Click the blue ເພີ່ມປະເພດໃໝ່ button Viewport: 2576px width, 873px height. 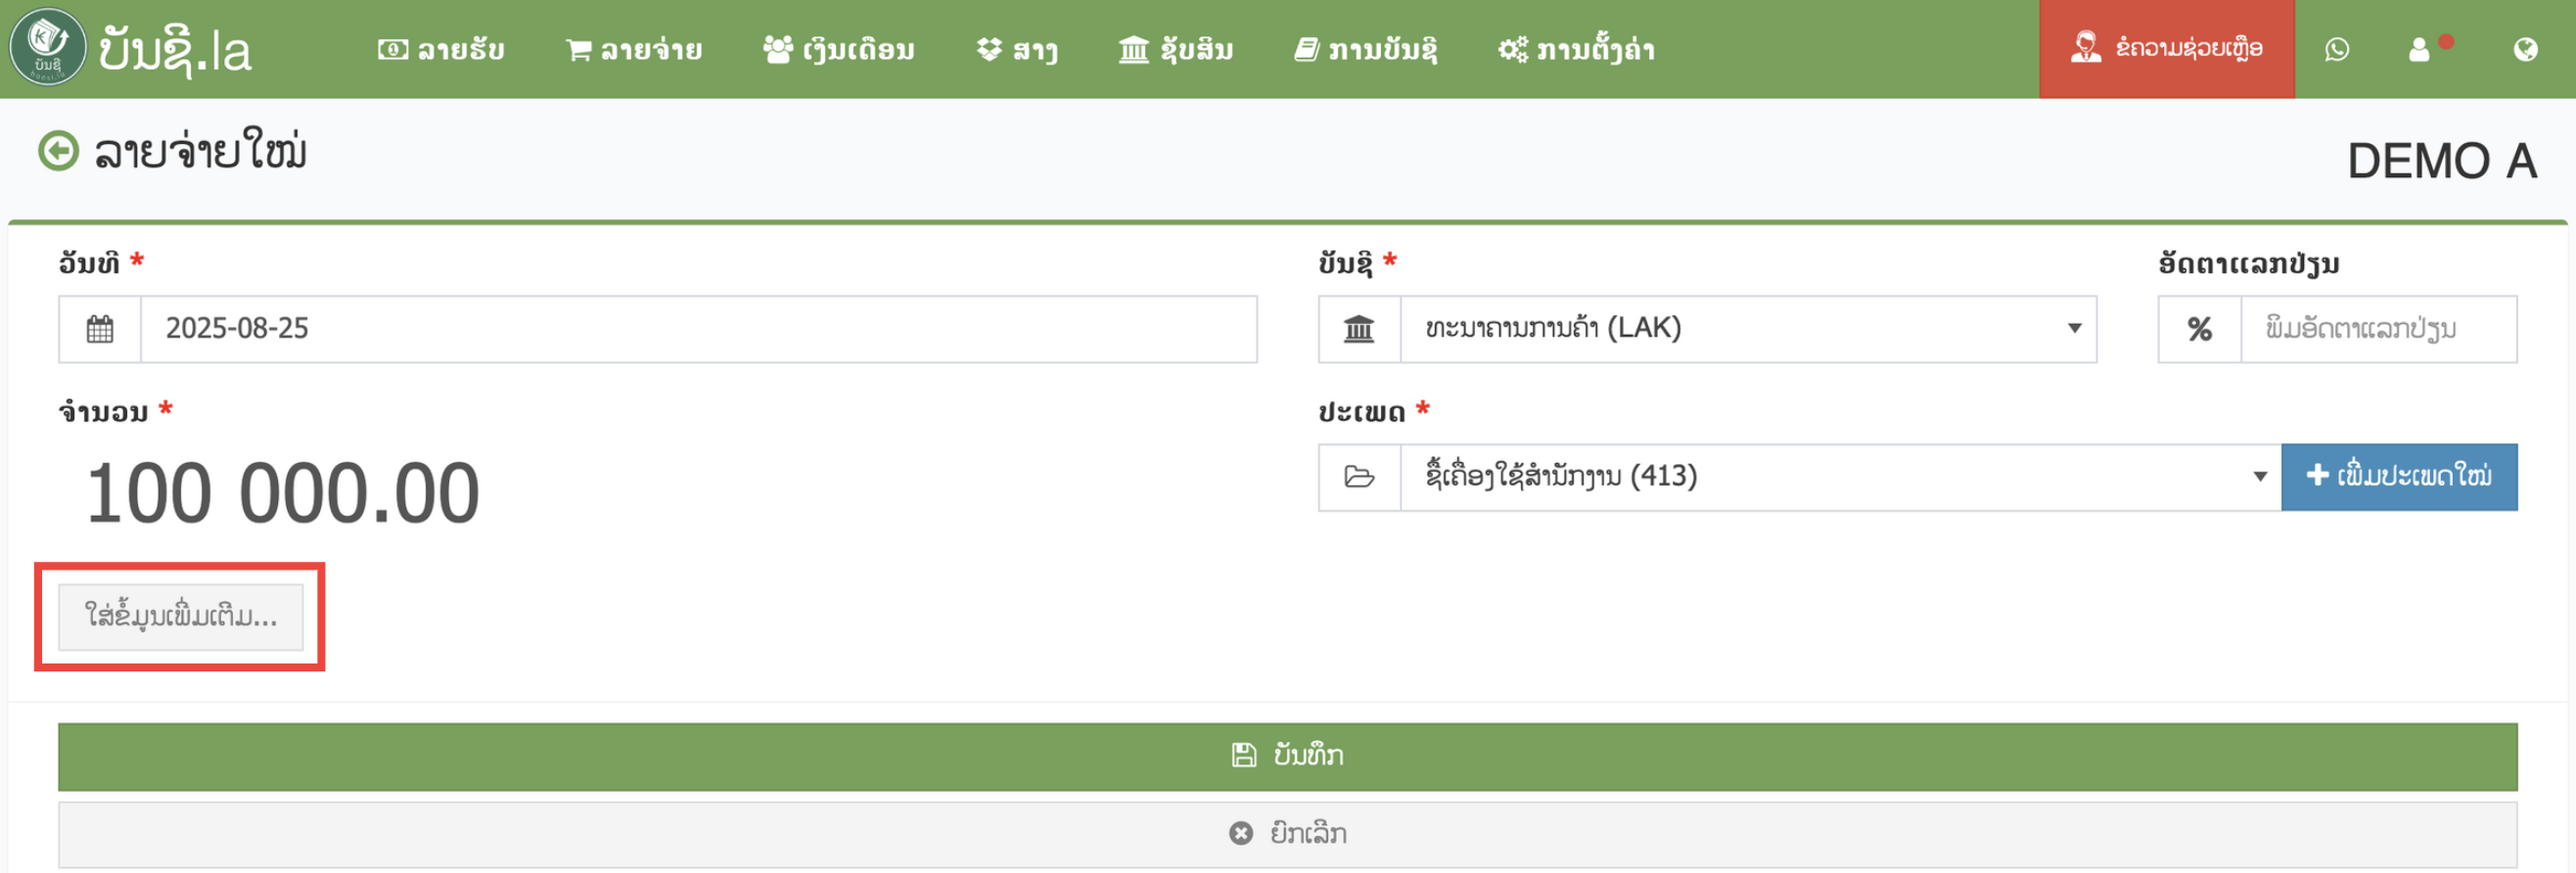pyautogui.click(x=2398, y=477)
